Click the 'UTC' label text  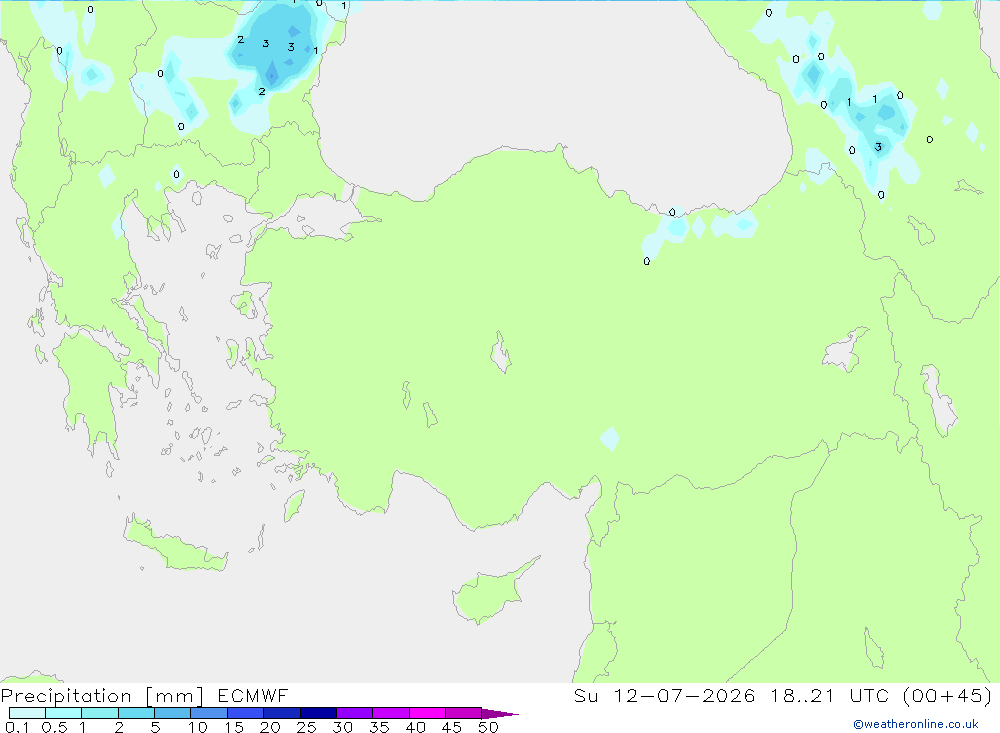coord(869,695)
